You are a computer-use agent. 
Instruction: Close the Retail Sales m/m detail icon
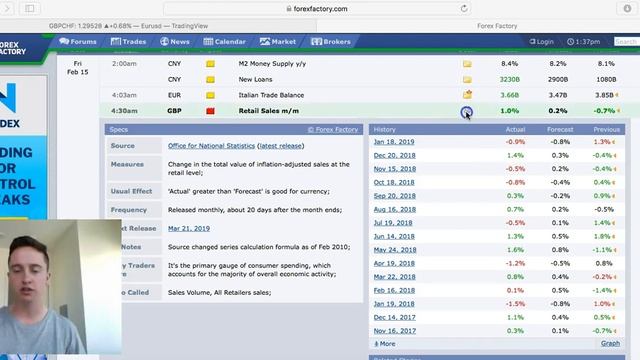(x=467, y=111)
